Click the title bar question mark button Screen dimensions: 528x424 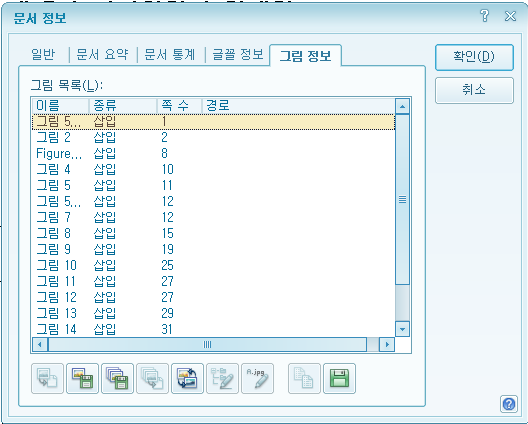click(x=485, y=16)
